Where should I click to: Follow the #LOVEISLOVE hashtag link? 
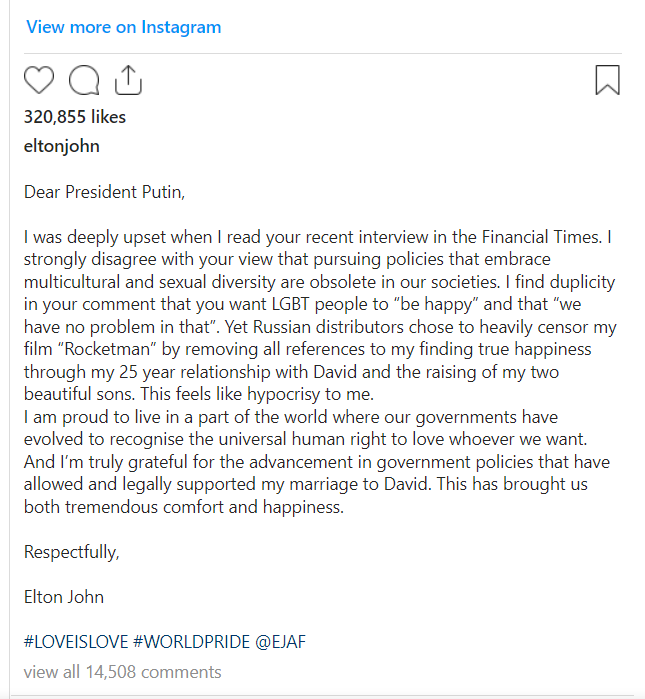point(76,642)
